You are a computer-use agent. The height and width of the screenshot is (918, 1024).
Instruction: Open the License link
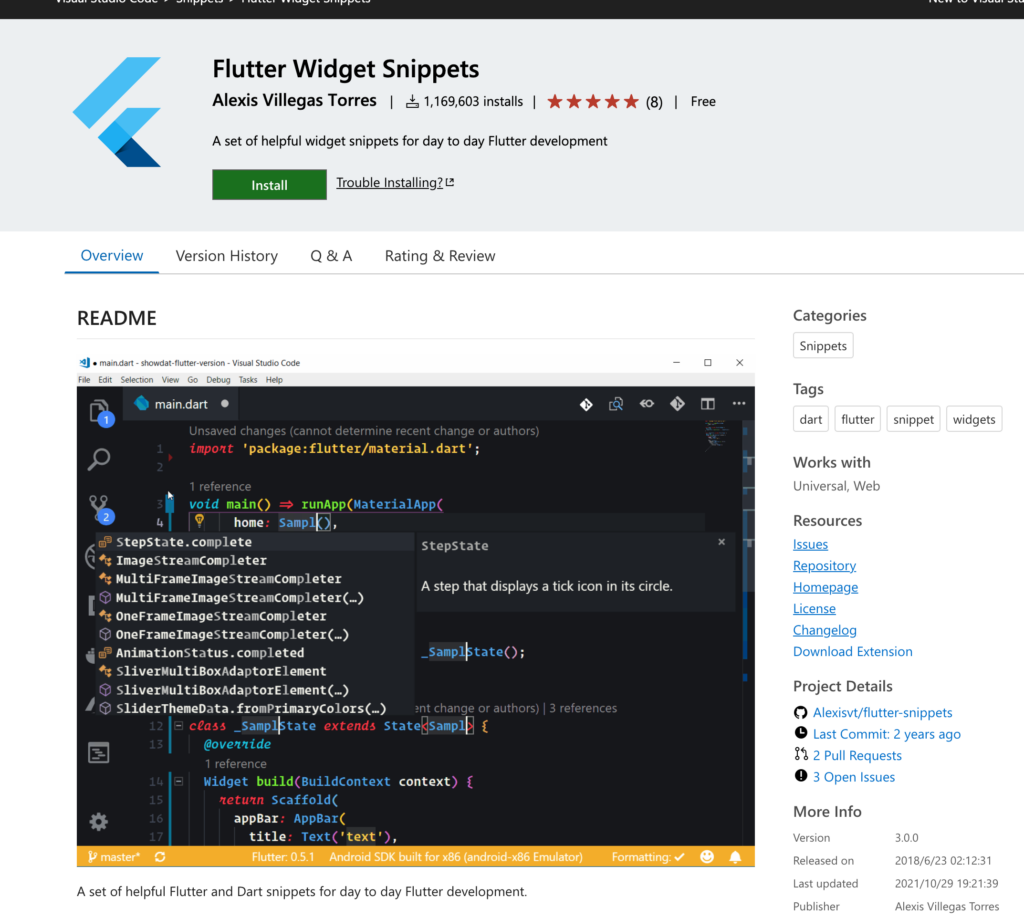tap(814, 609)
